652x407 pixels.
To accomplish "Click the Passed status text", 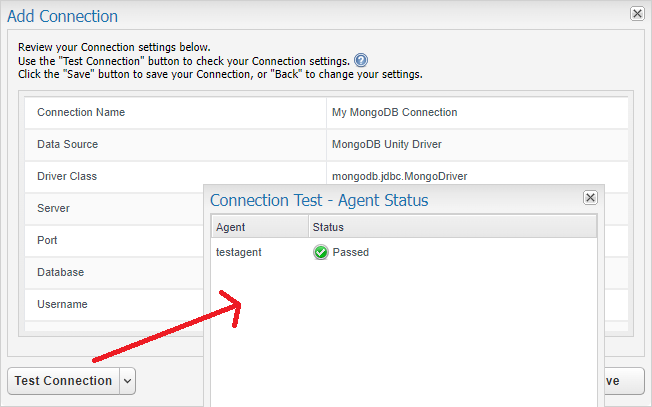I will point(351,252).
